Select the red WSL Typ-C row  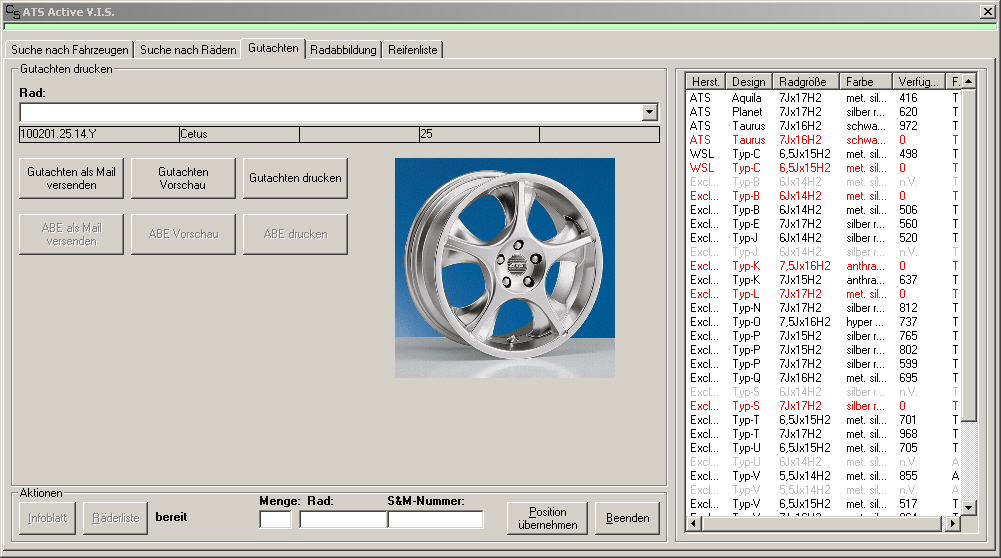tap(824, 168)
